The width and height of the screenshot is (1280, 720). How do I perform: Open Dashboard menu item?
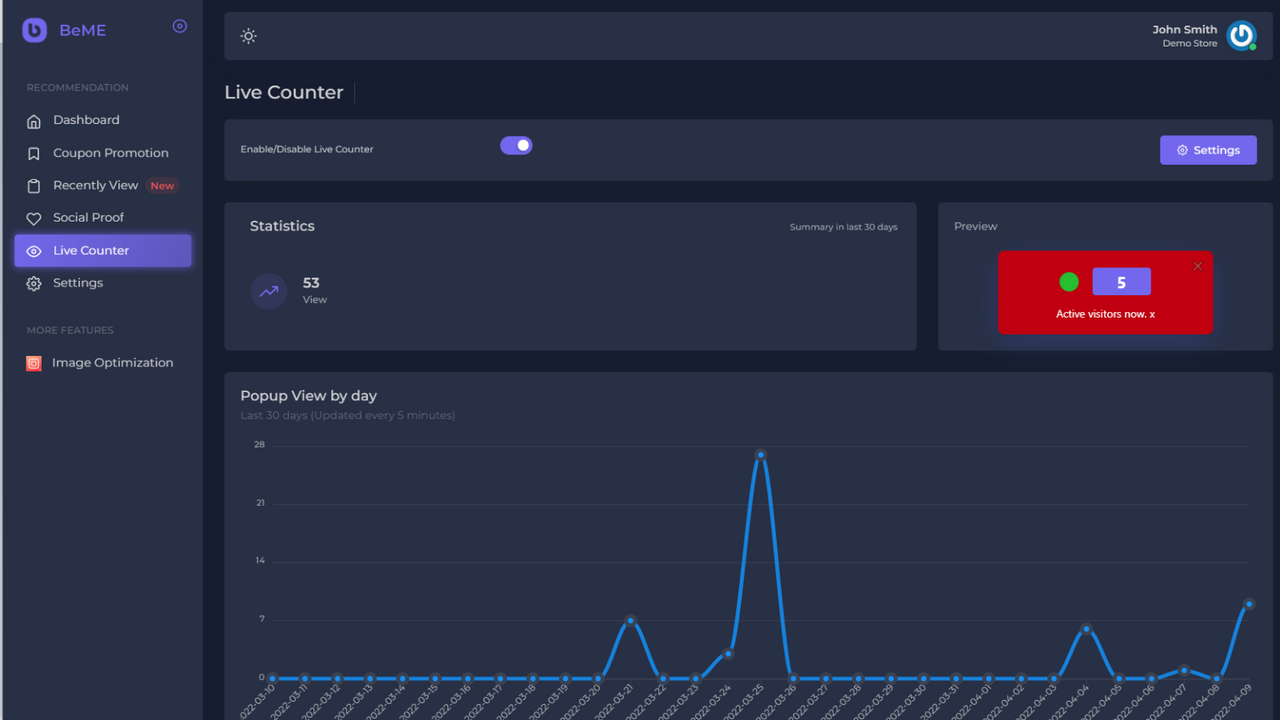click(103, 120)
